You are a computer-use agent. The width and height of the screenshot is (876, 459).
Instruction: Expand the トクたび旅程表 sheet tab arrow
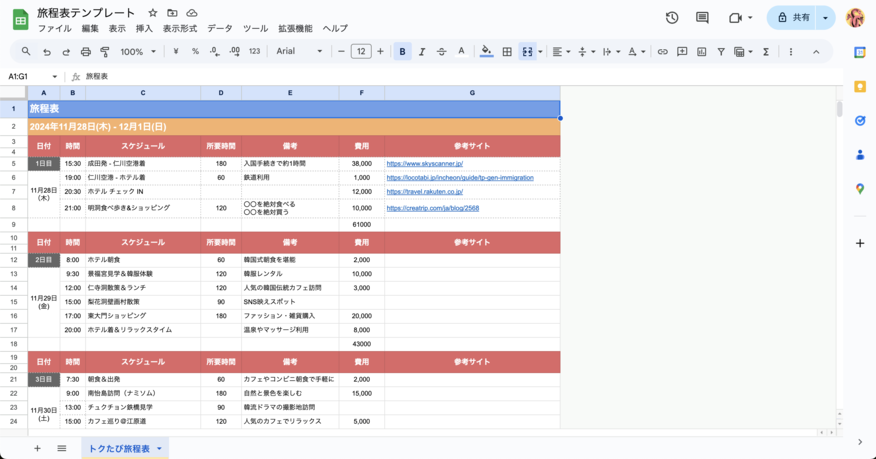[159, 449]
